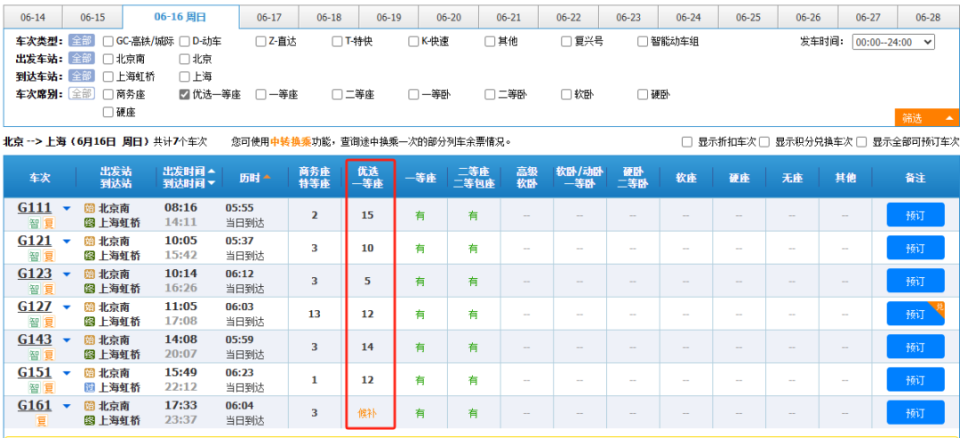Click the 复 Fuxing icon under G151
Screen dimensions: 960x438
tap(48, 388)
